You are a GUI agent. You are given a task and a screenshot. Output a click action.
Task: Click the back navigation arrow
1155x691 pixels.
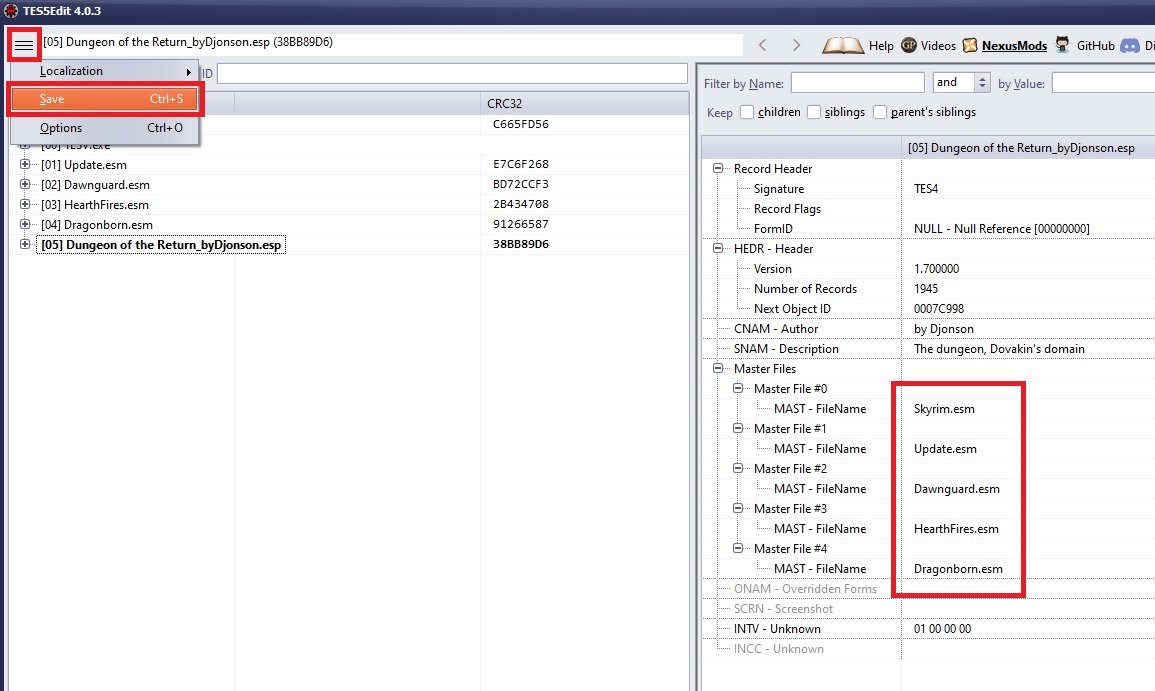point(763,45)
